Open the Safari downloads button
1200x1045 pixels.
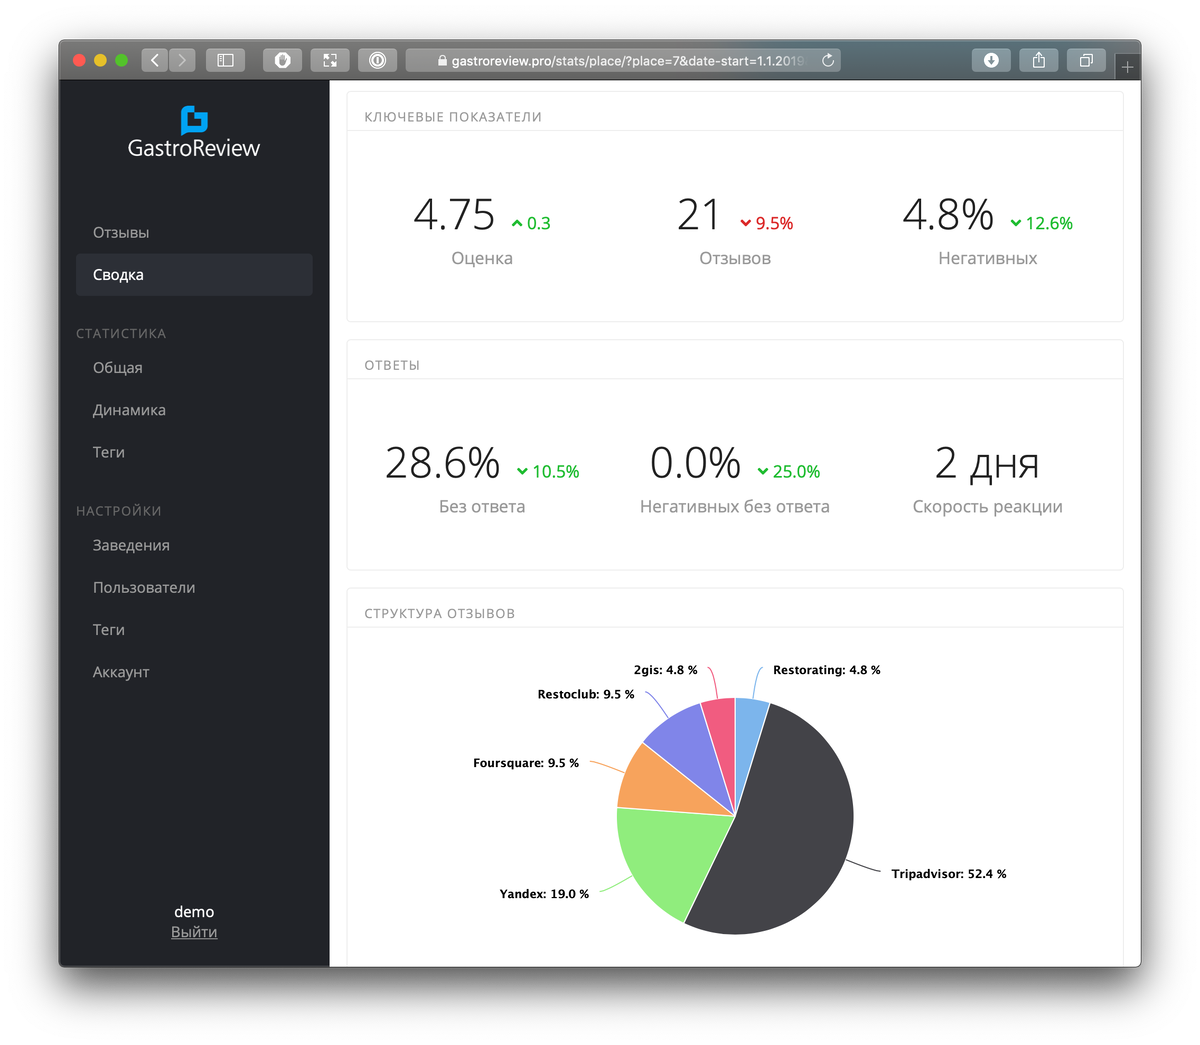(991, 60)
